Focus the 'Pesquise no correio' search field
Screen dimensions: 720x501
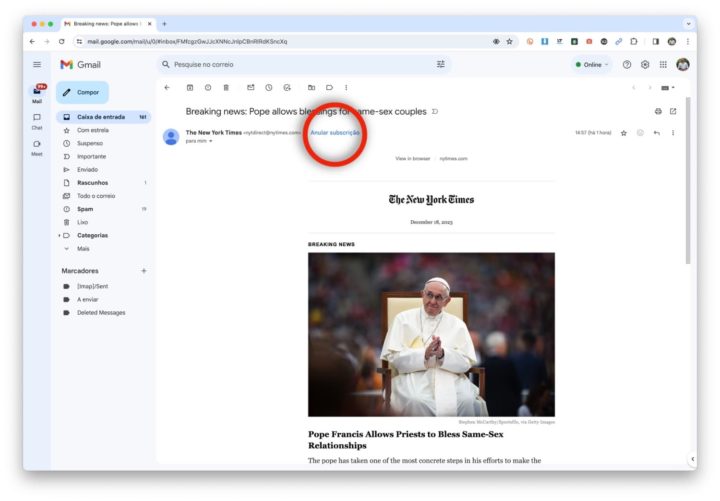pos(303,65)
